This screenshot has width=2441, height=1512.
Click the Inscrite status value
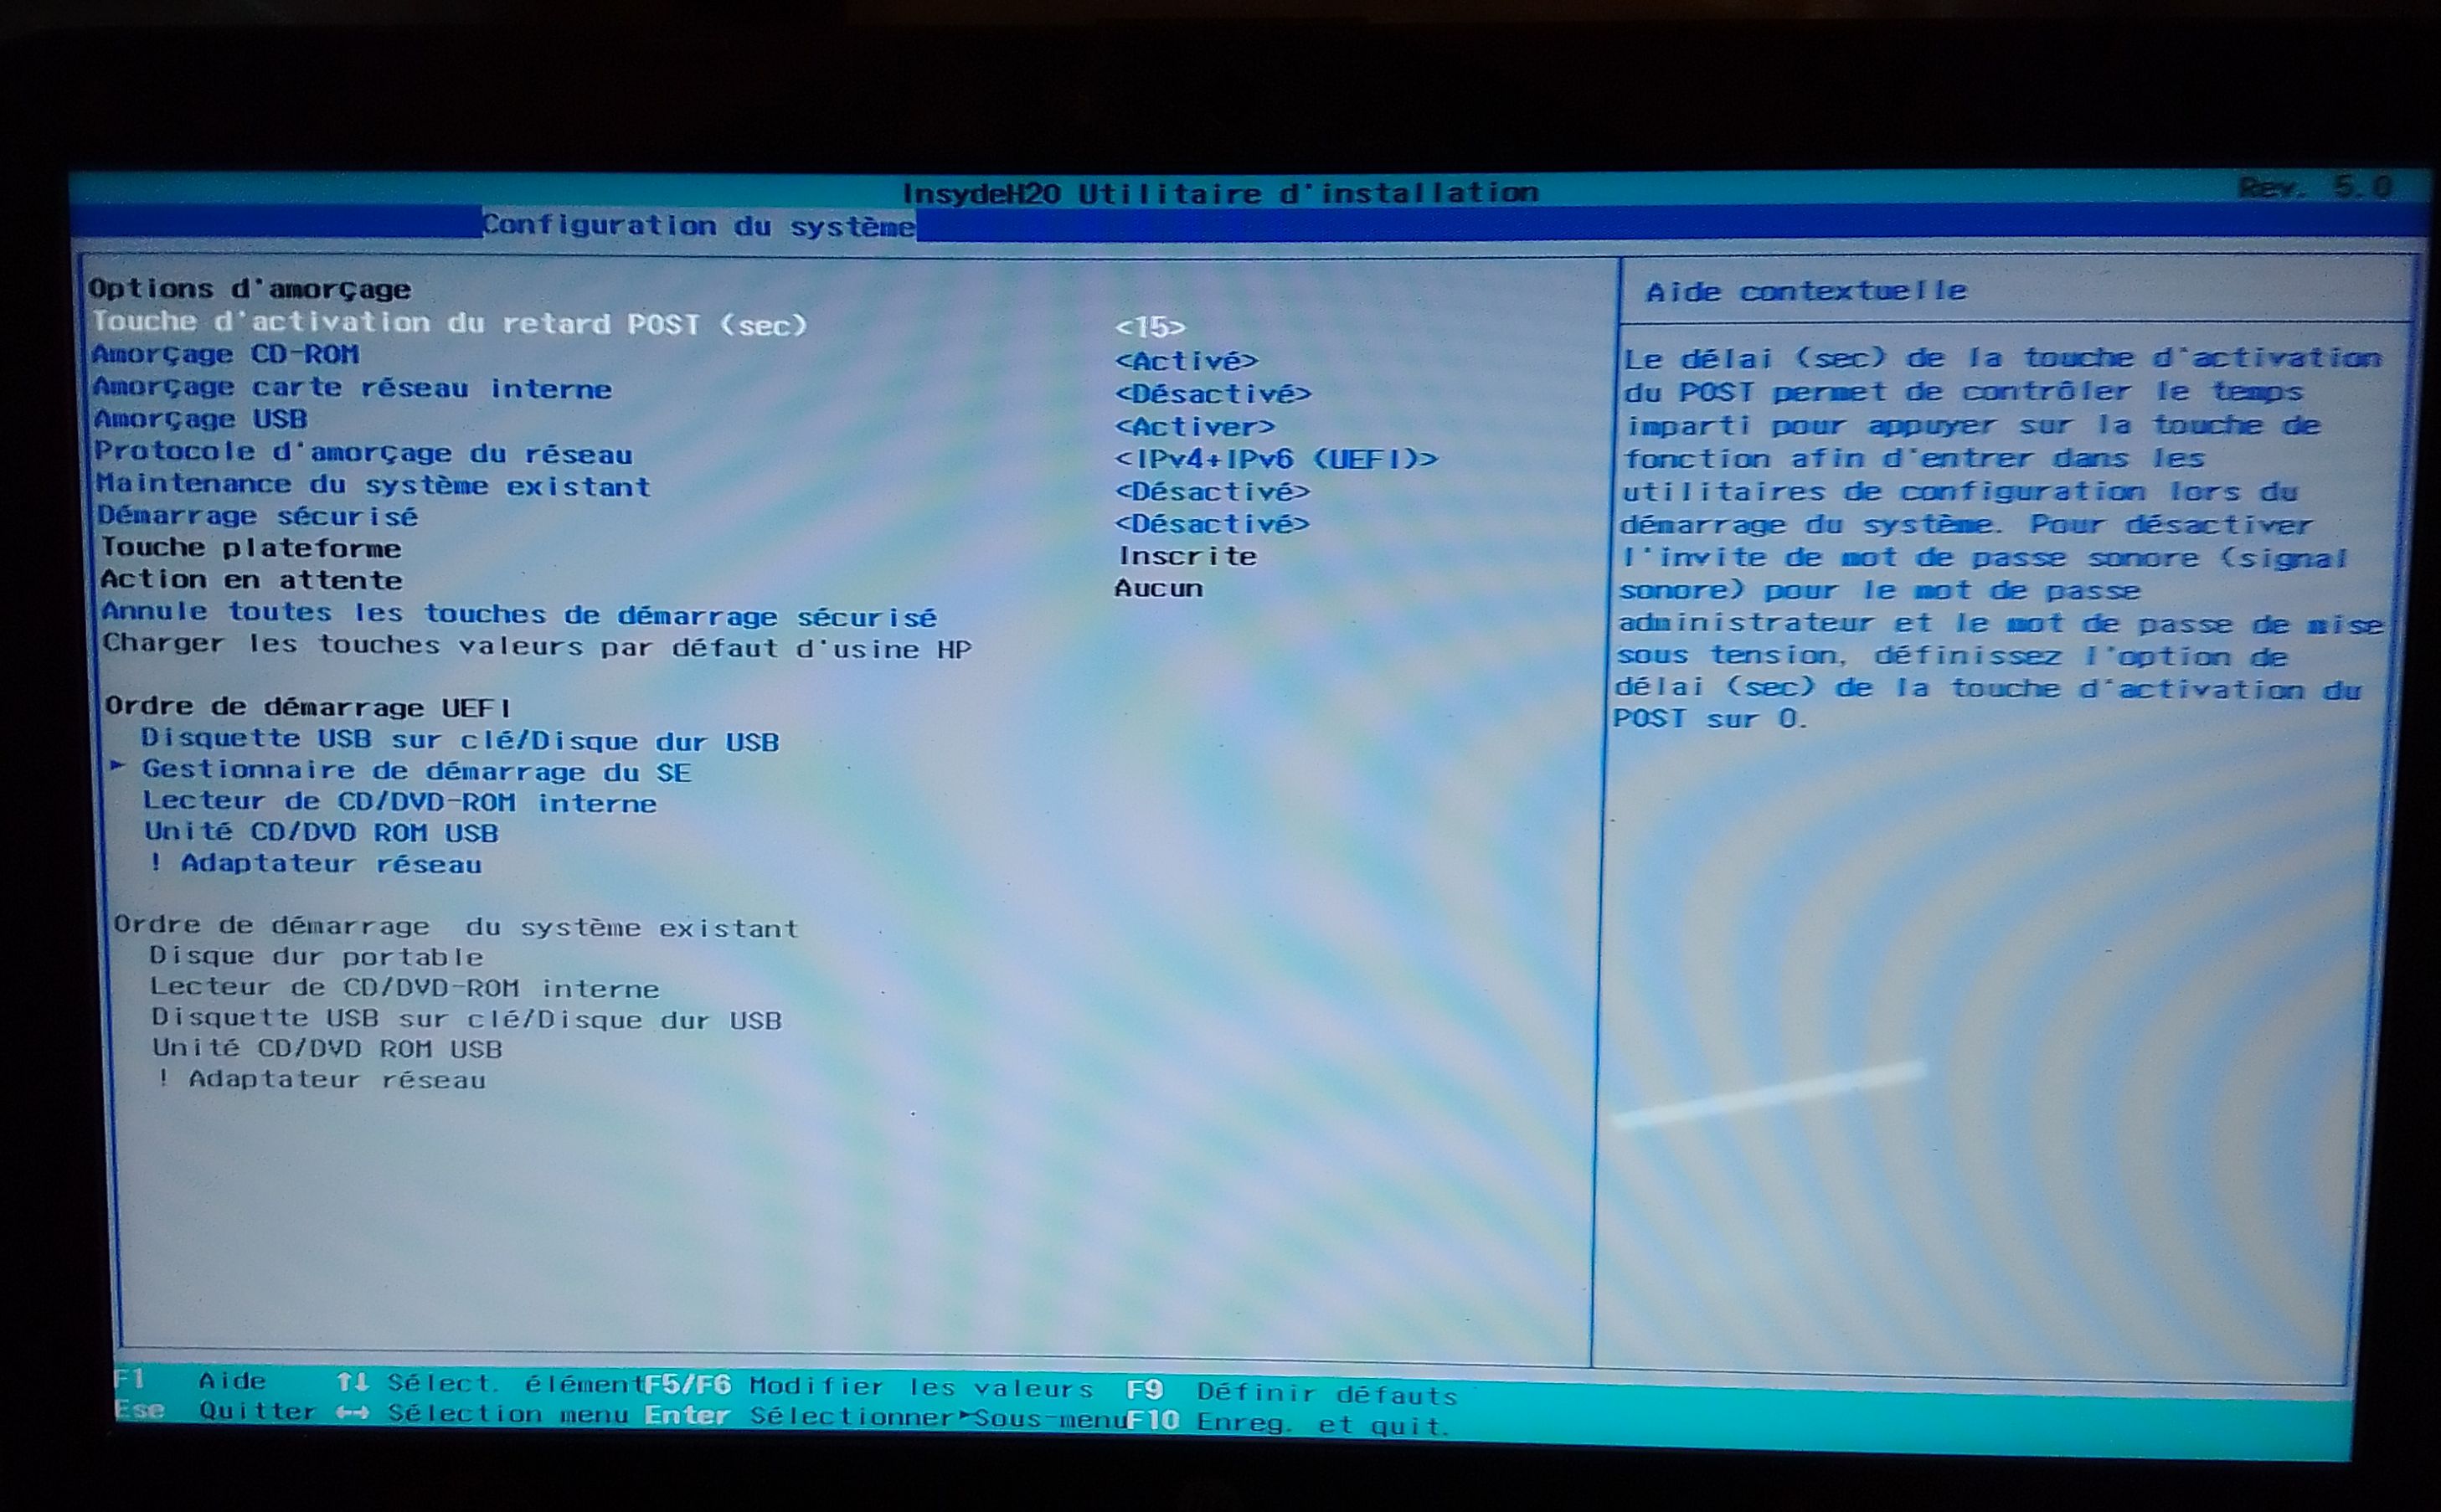click(x=1187, y=556)
